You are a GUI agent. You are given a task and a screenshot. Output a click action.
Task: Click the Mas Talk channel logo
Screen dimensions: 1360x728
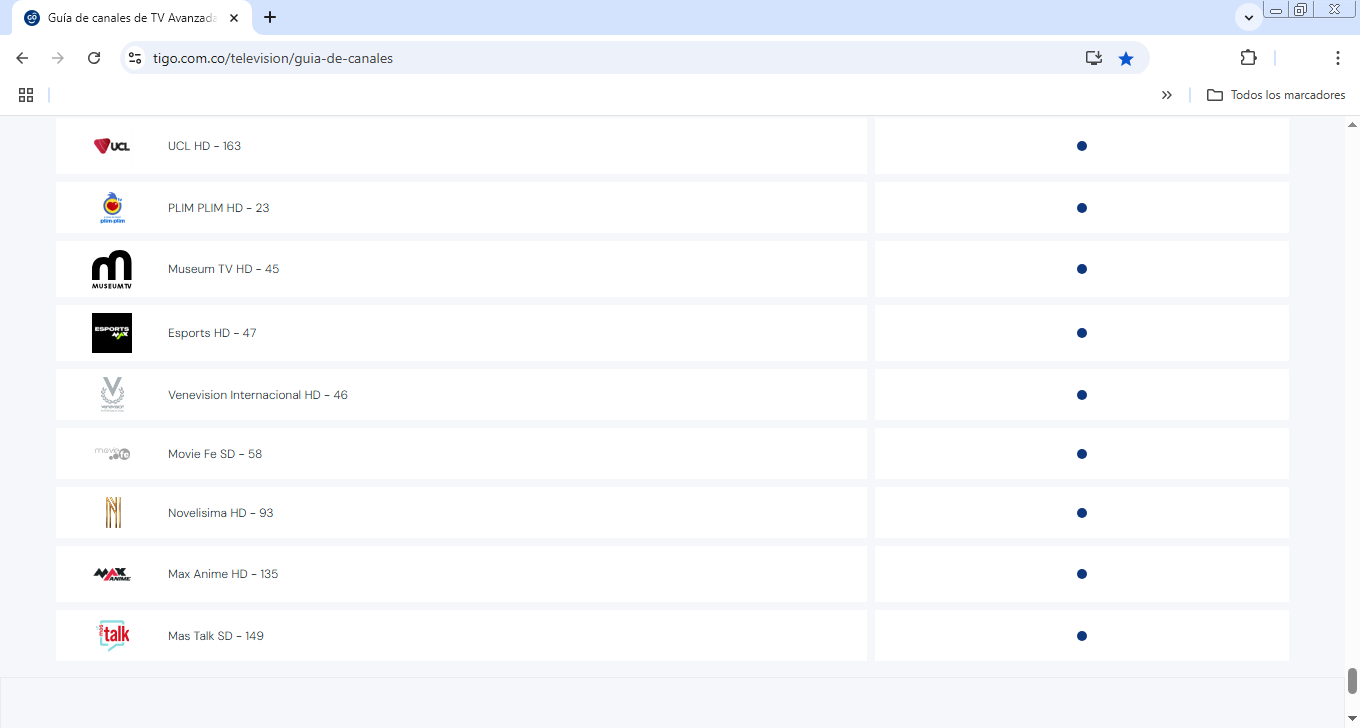pyautogui.click(x=113, y=636)
